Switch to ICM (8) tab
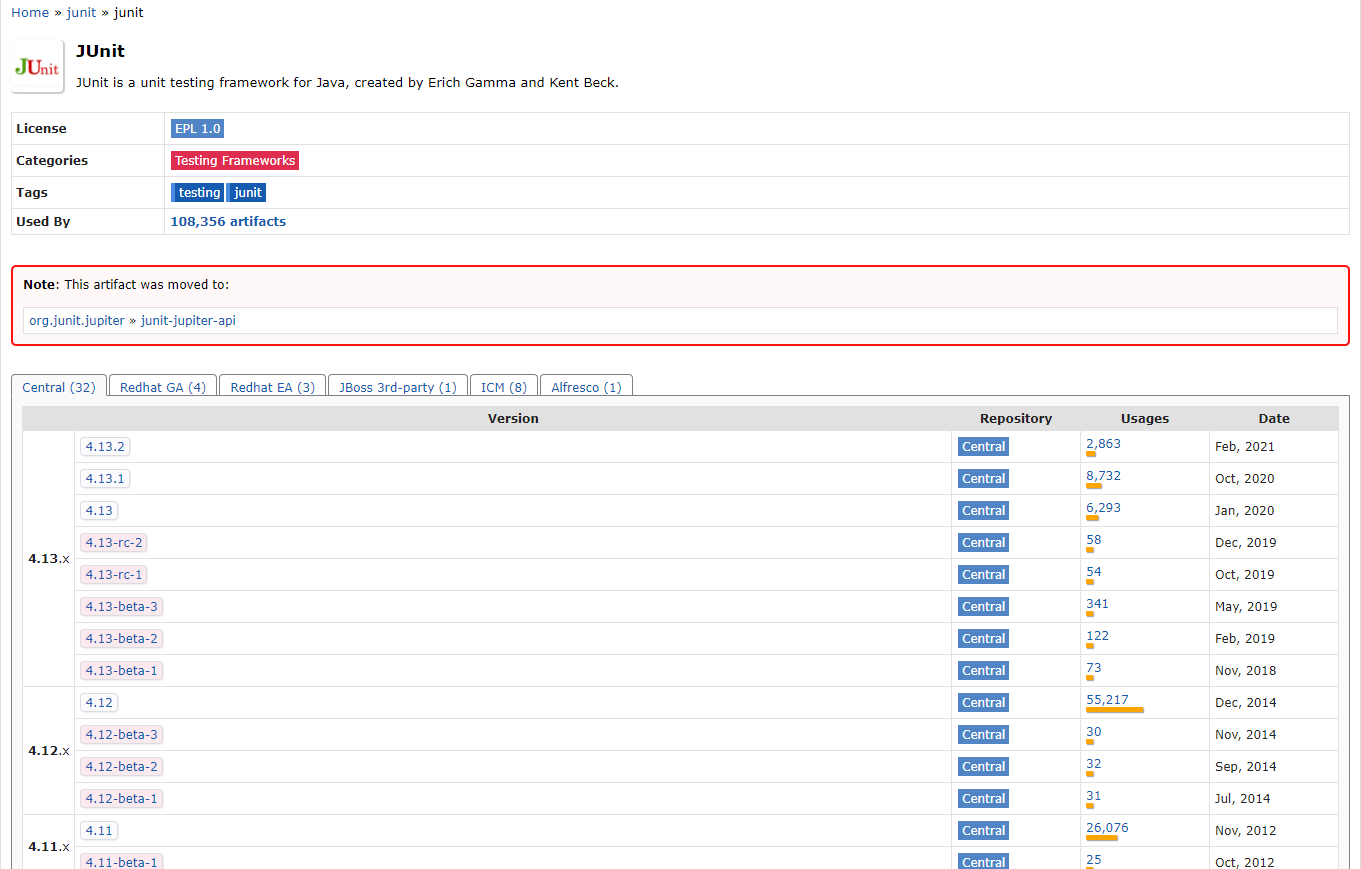Image resolution: width=1361 pixels, height=869 pixels. click(504, 387)
